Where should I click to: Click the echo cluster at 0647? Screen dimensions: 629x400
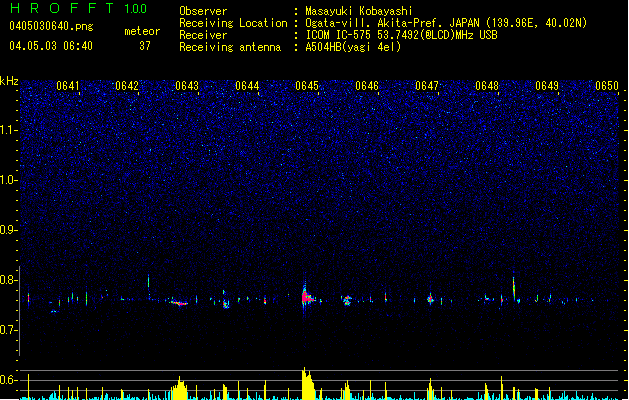pos(430,298)
